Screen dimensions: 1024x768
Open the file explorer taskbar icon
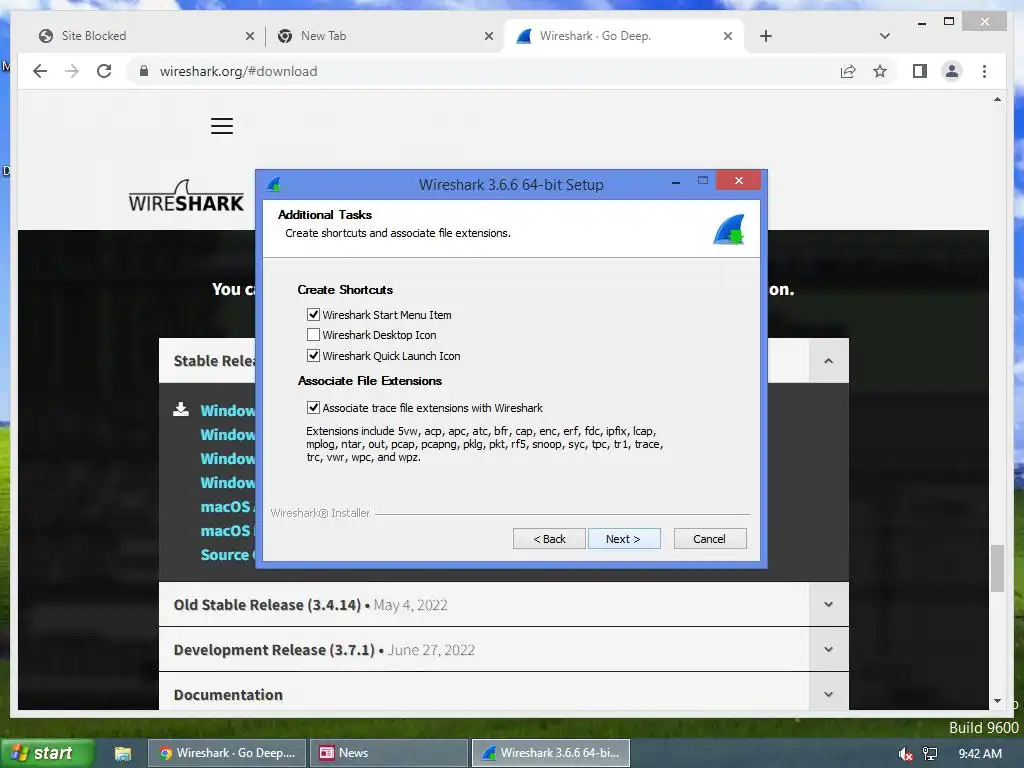pyautogui.click(x=123, y=754)
